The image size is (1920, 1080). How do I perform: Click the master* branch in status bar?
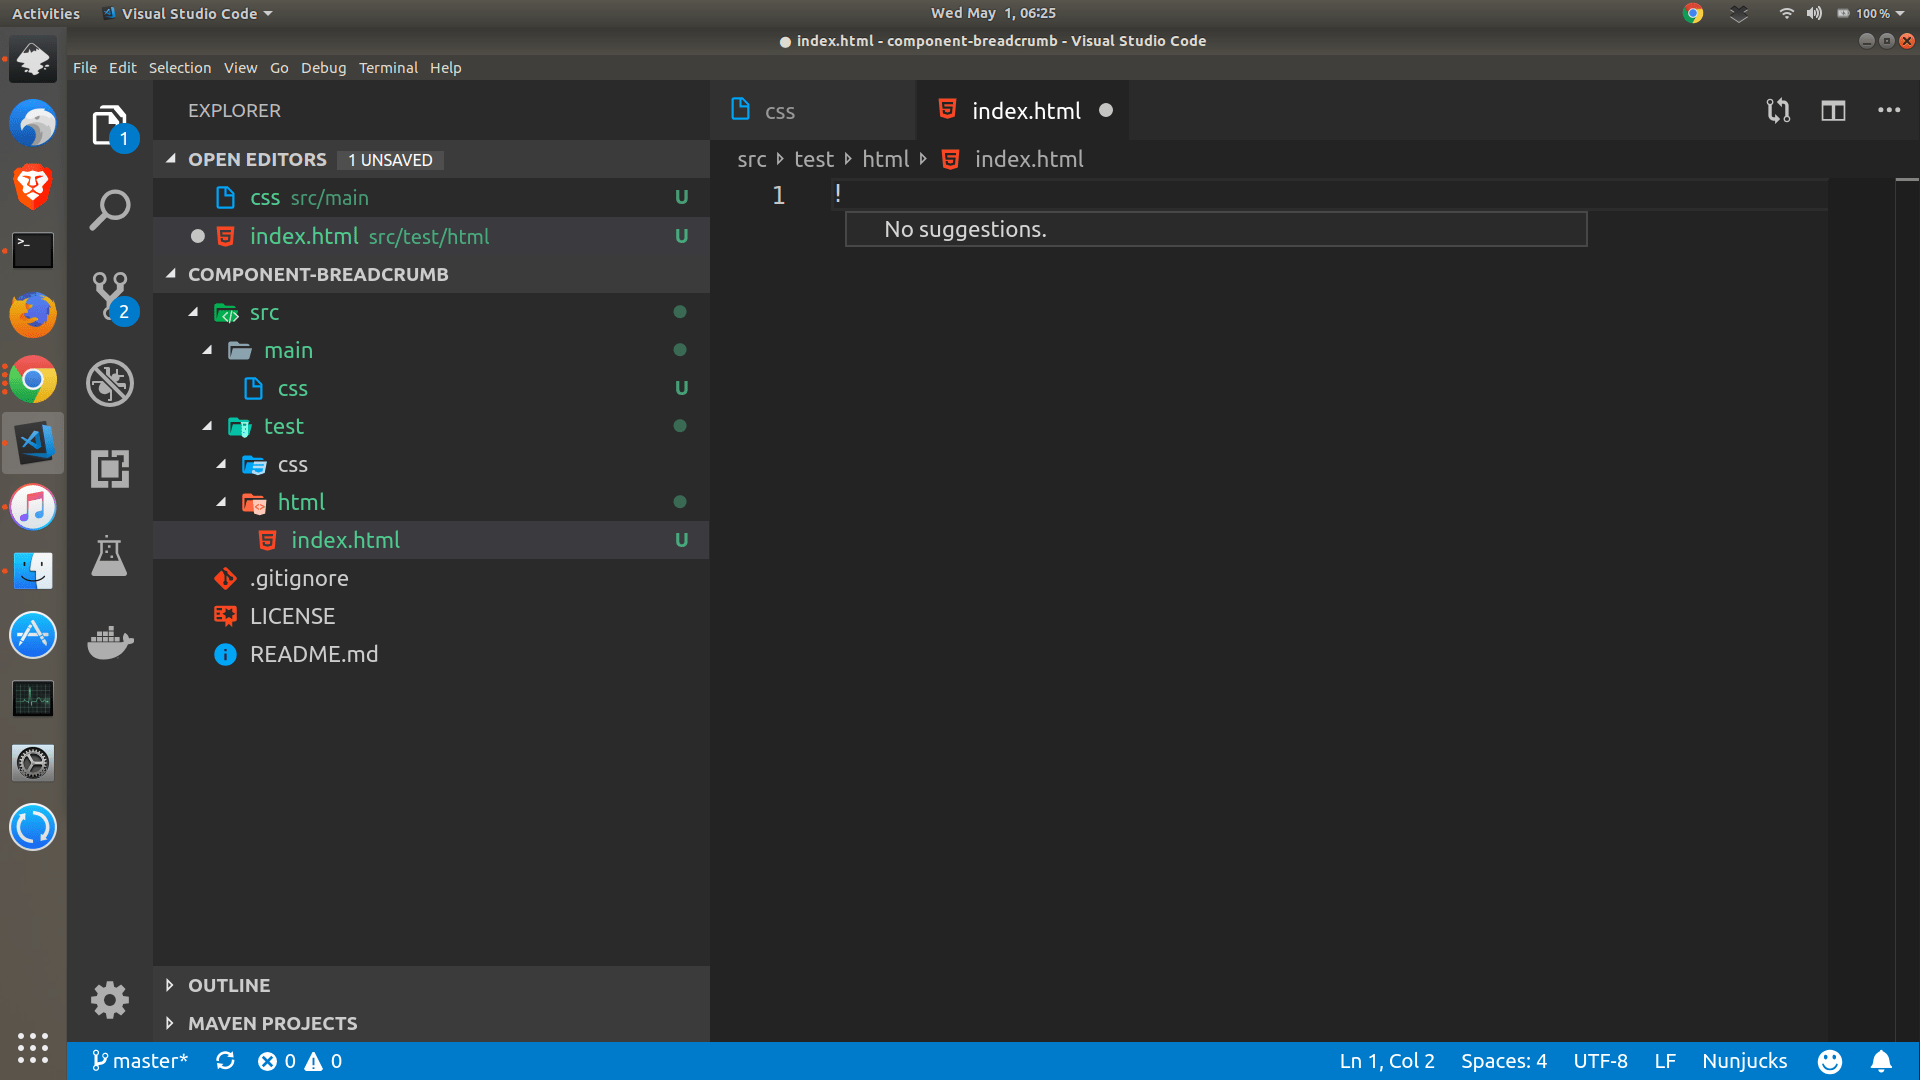tap(140, 1061)
